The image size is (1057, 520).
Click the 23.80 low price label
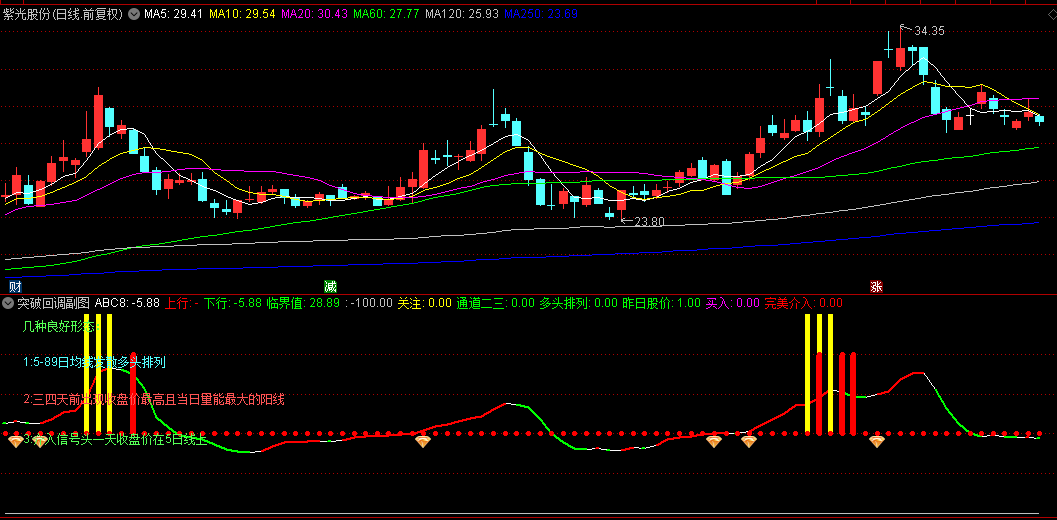pyautogui.click(x=650, y=221)
